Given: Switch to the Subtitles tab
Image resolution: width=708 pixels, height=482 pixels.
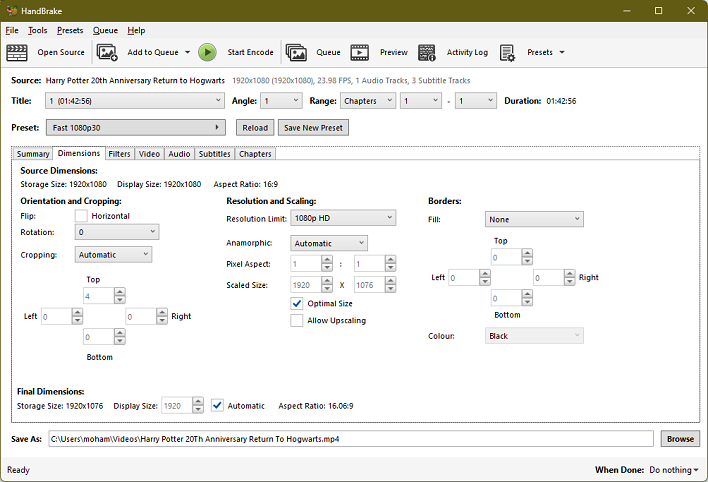Looking at the screenshot, I should (x=214, y=154).
